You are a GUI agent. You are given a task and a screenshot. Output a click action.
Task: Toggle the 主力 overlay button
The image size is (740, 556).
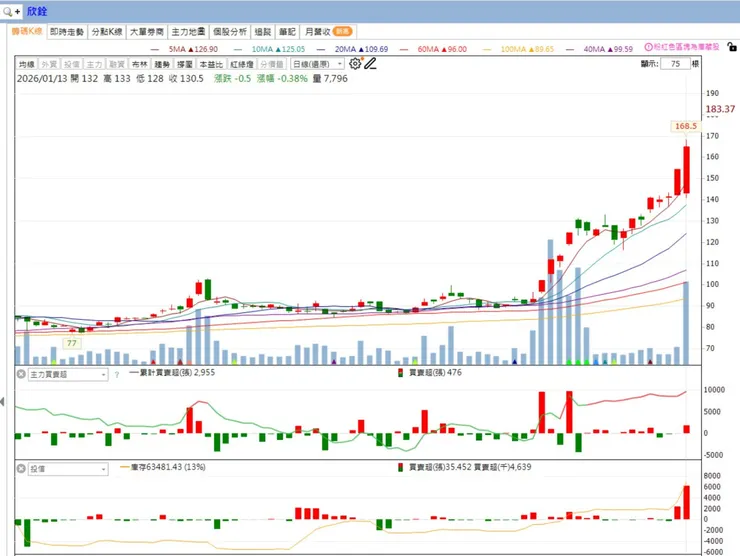pyautogui.click(x=94, y=64)
